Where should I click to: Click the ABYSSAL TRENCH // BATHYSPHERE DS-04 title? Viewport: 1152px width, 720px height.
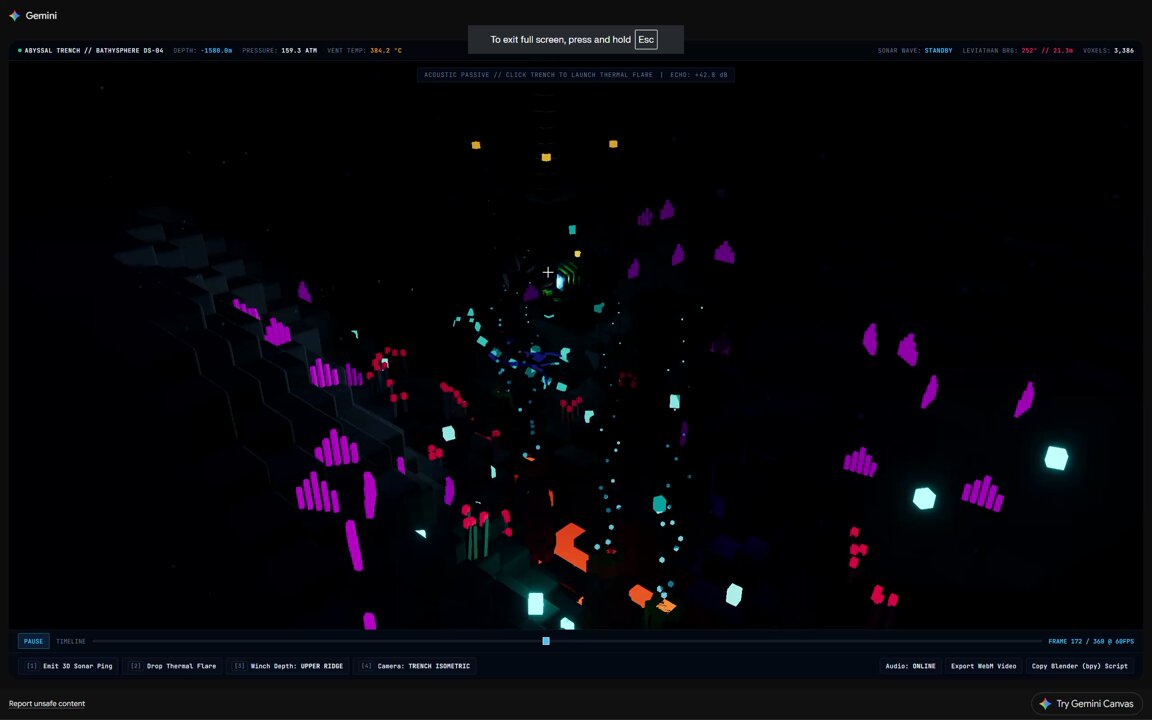click(x=94, y=51)
